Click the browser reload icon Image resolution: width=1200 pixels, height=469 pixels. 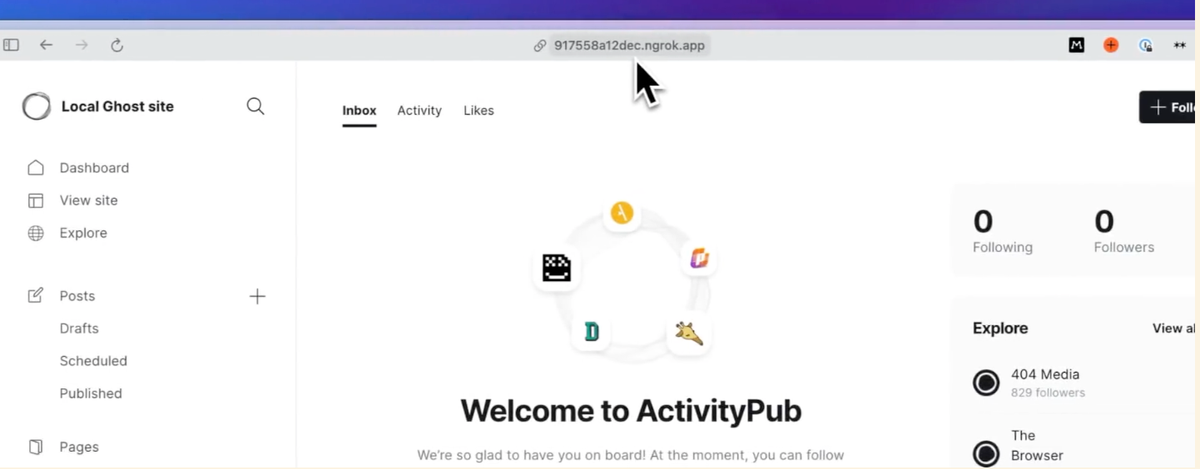click(116, 45)
